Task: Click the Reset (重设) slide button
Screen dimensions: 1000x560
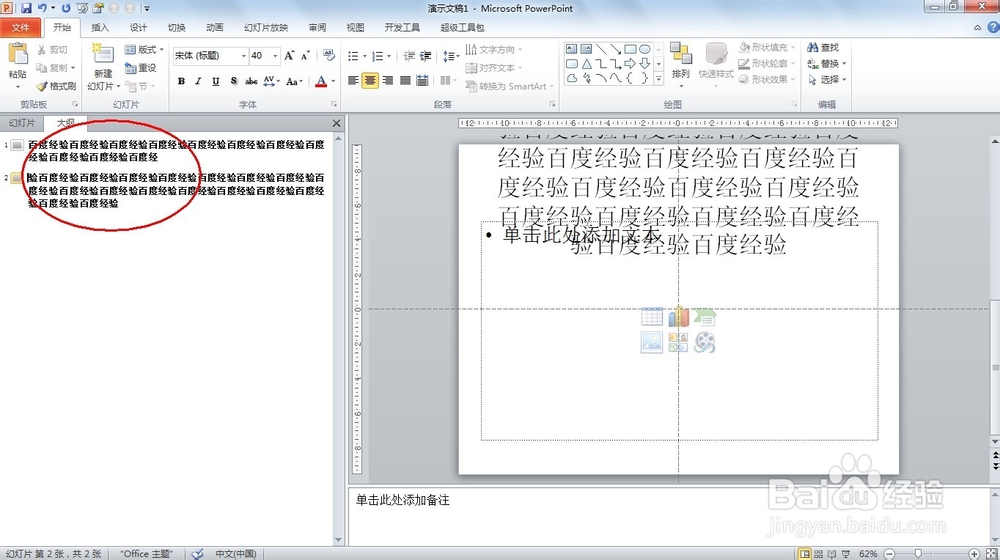Action: click(x=140, y=68)
